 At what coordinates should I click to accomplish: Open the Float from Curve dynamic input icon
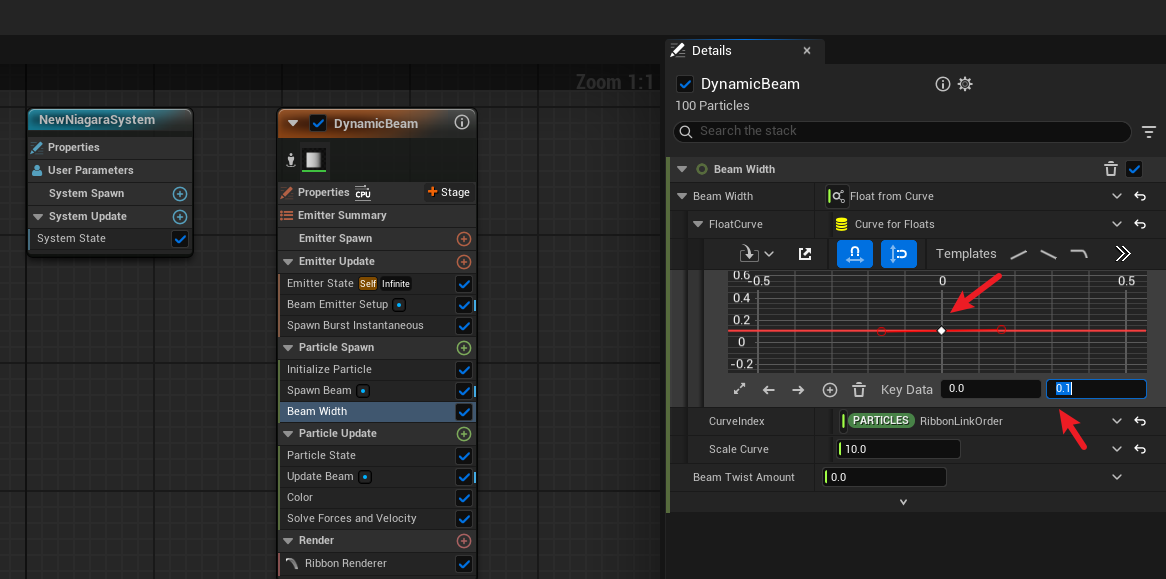838,196
